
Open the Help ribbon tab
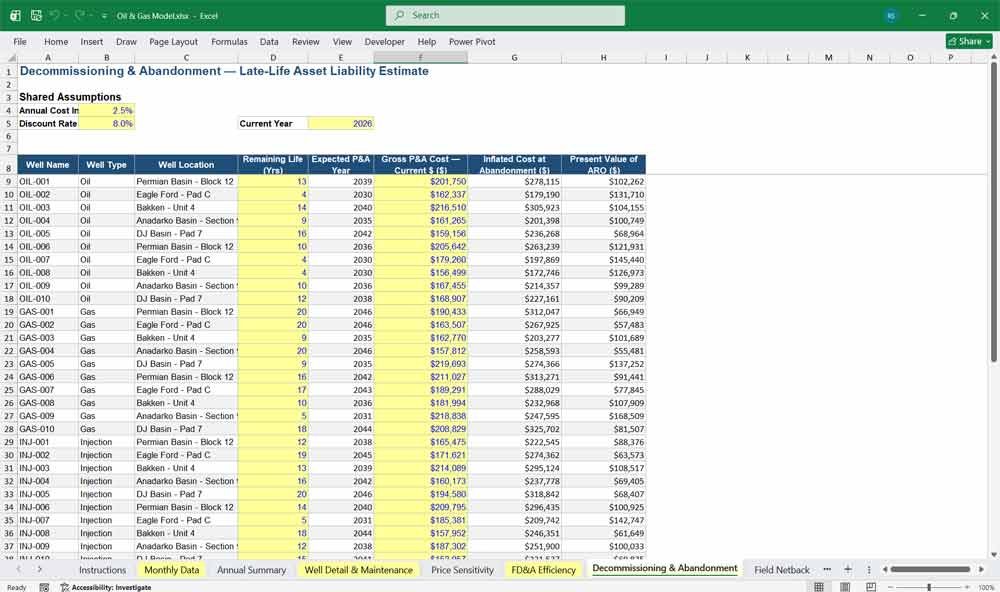[427, 41]
